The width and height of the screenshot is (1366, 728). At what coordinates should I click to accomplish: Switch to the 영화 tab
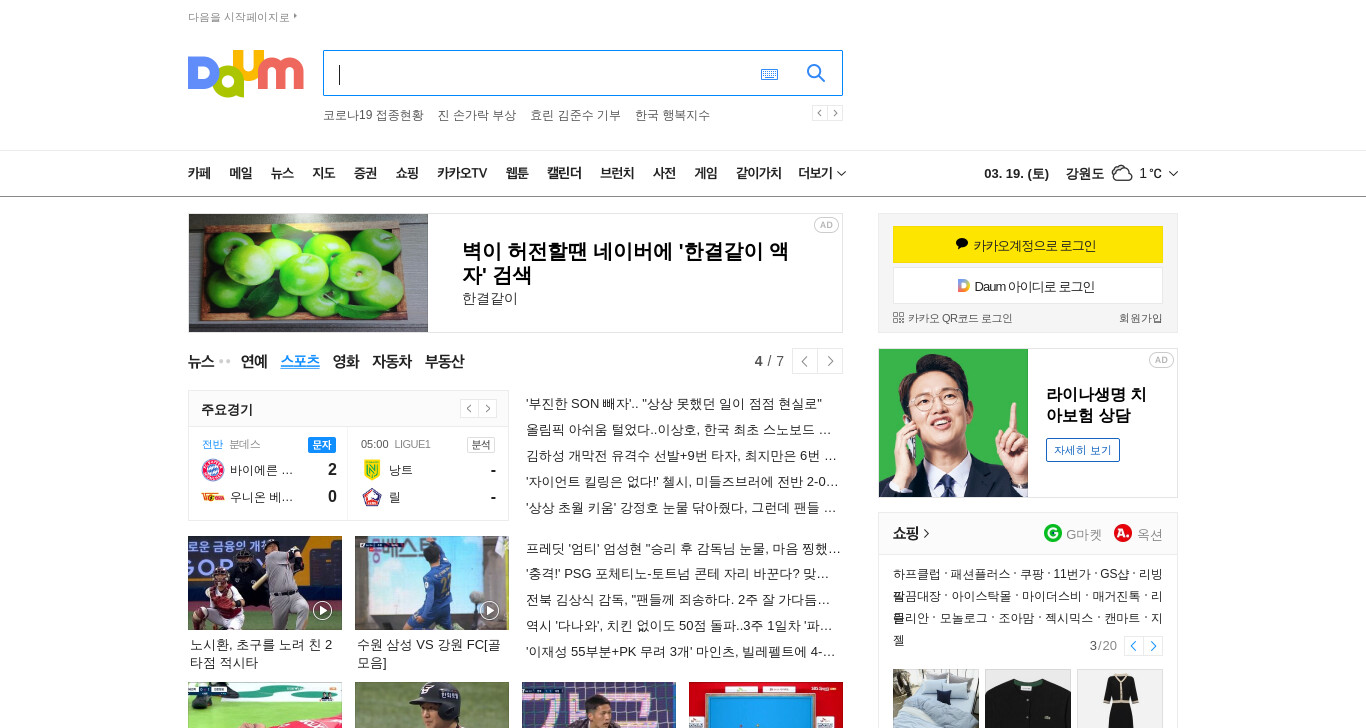click(346, 361)
